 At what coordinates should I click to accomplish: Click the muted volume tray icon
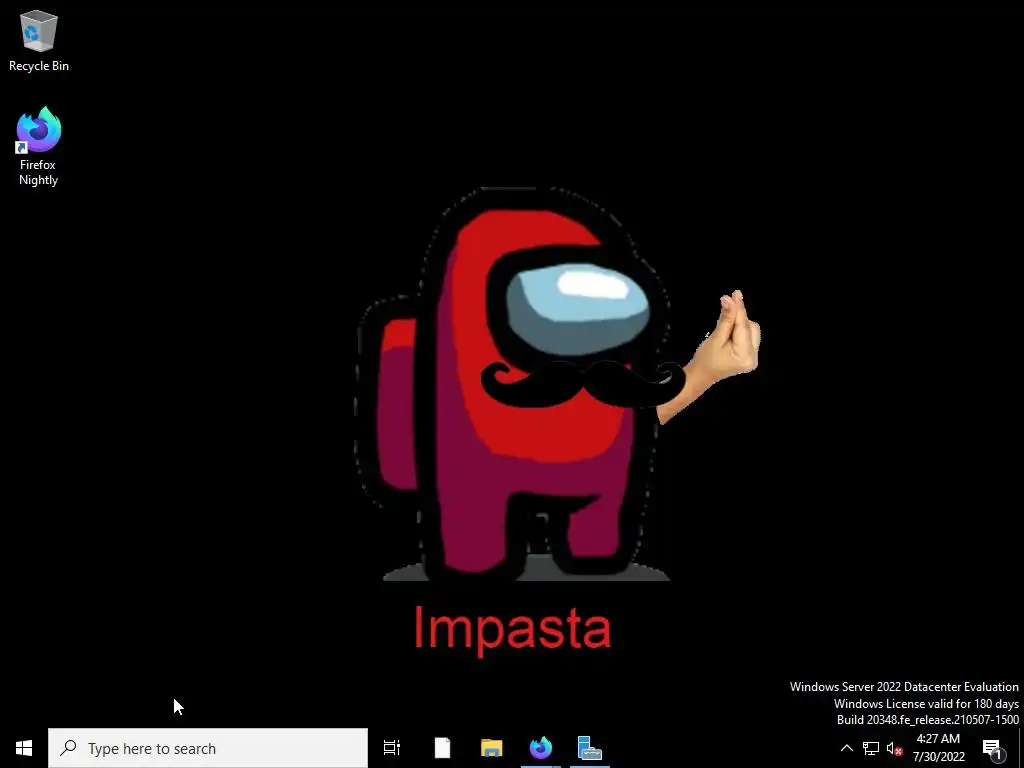tap(894, 748)
